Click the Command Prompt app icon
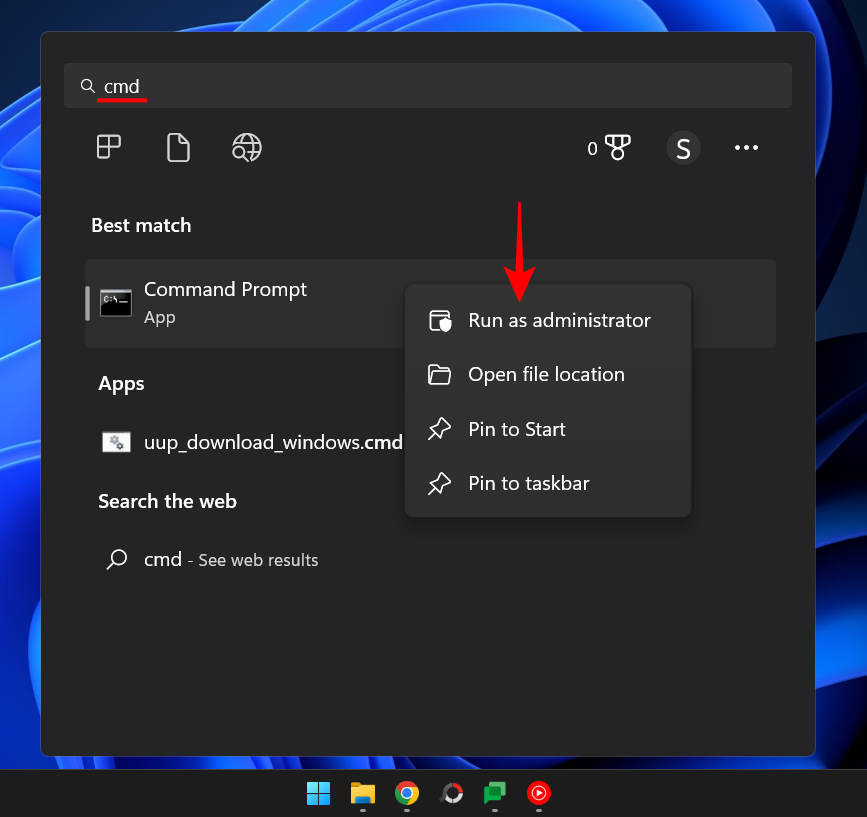867x817 pixels. coord(116,301)
